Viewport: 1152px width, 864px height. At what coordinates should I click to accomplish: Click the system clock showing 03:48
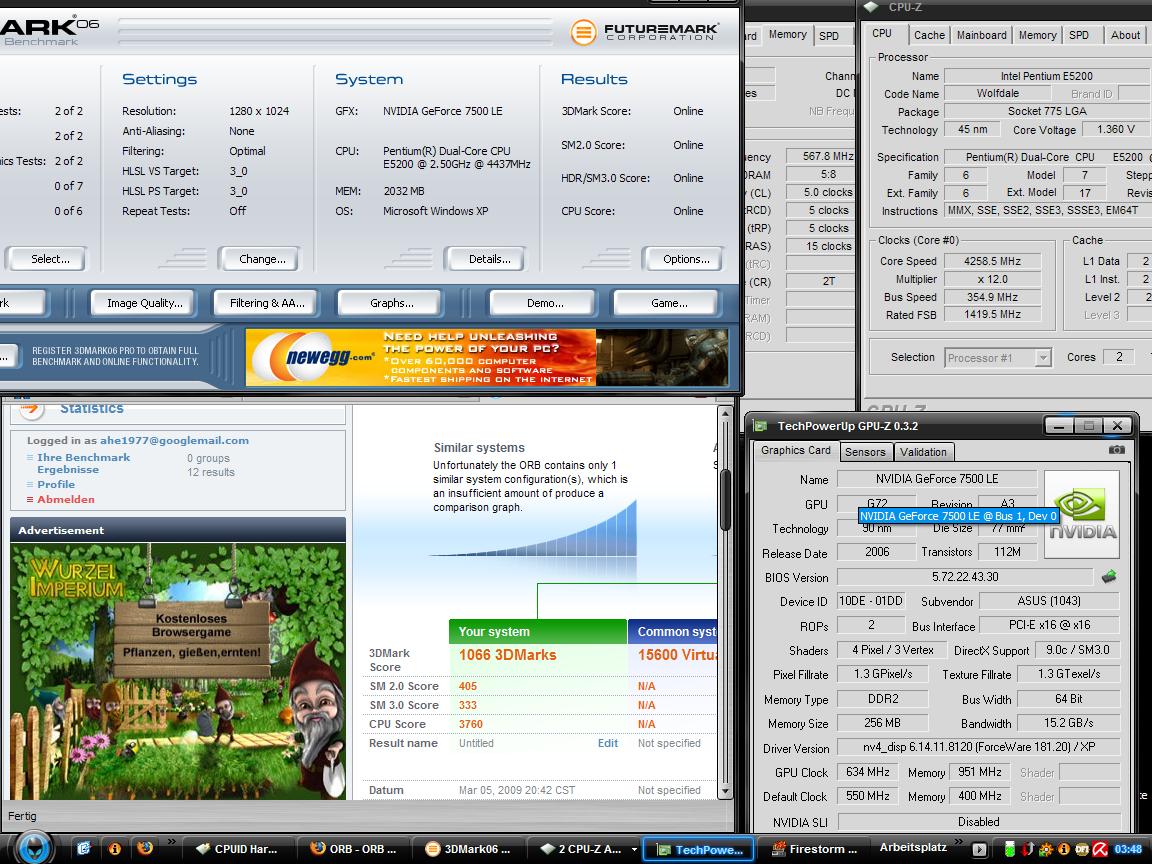[x=1128, y=849]
